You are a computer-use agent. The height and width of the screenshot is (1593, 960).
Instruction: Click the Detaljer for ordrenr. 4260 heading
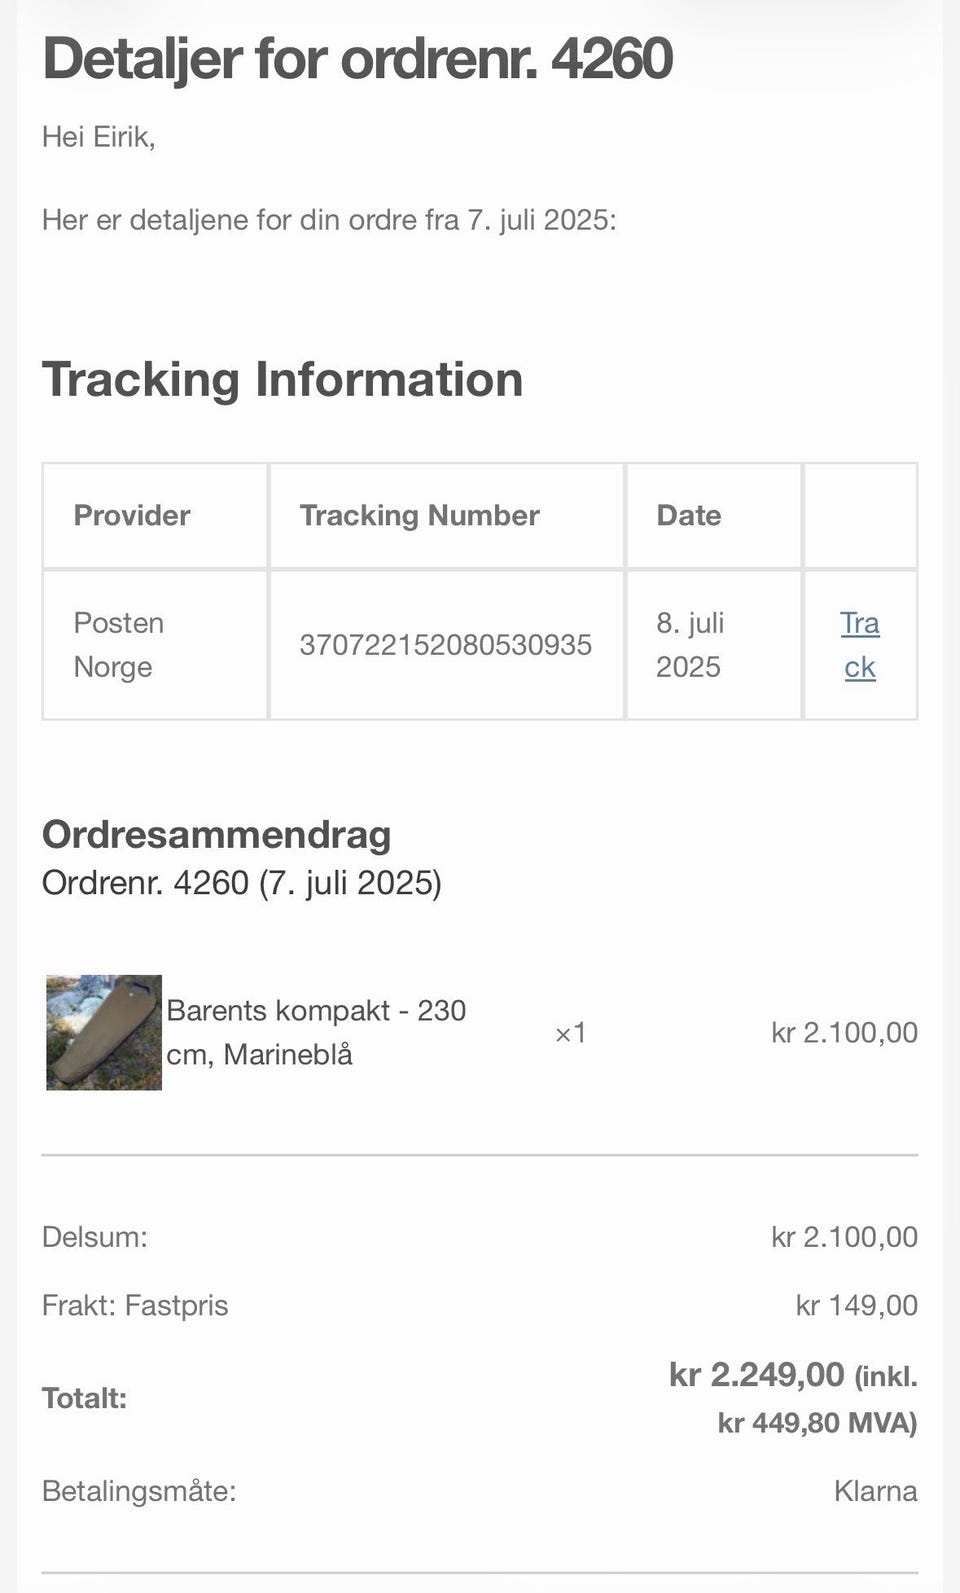pos(357,58)
